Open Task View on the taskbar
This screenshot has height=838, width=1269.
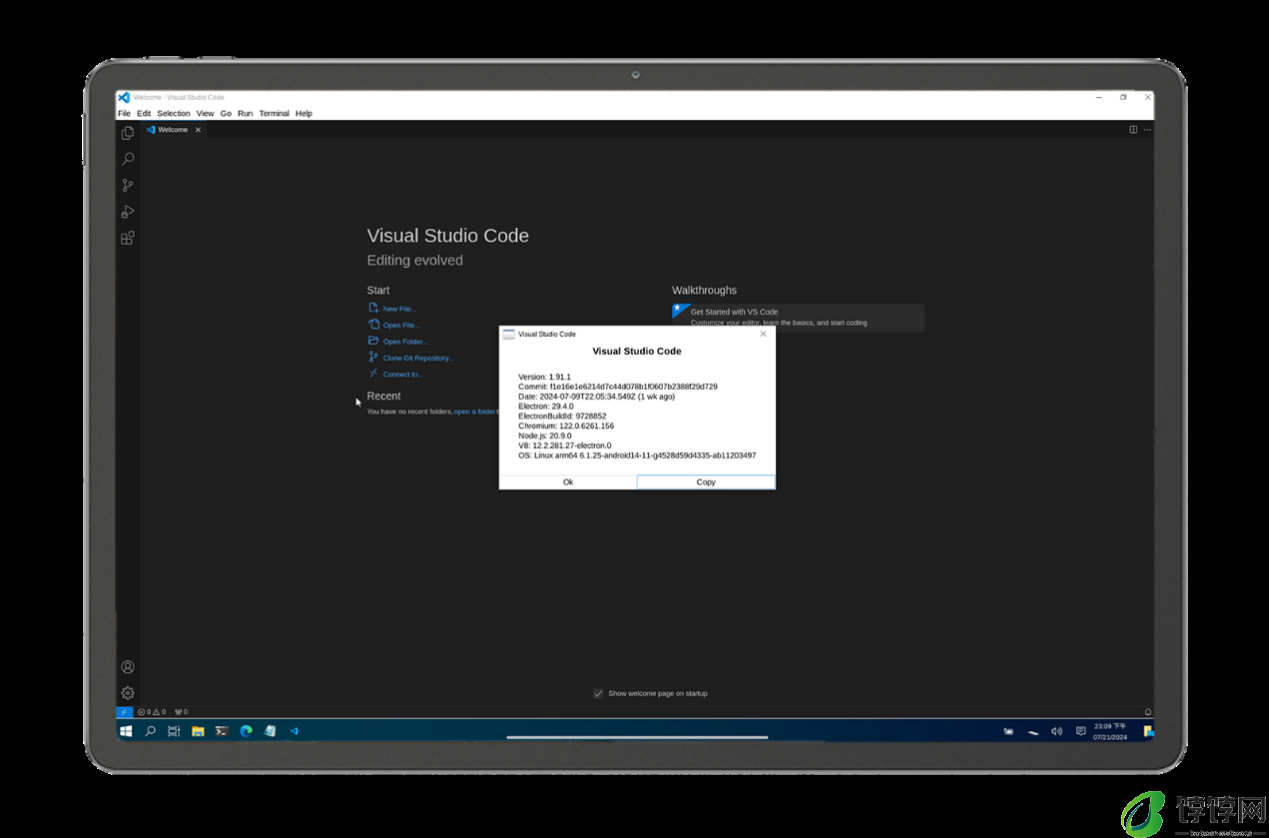[x=174, y=731]
